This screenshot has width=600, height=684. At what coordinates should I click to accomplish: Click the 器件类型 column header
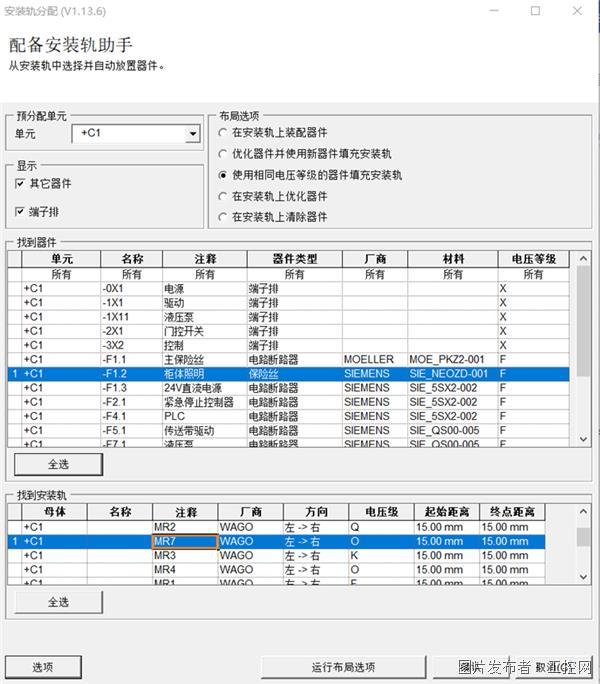294,259
